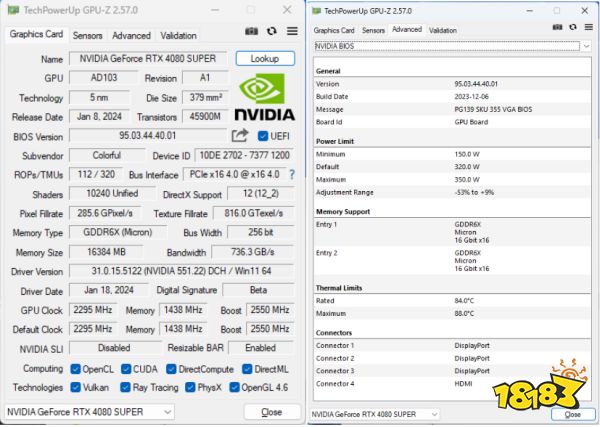Screen dimensions: 600x427
Task: Click Maximum thermal limit 88.0°C row
Action: click(452, 313)
